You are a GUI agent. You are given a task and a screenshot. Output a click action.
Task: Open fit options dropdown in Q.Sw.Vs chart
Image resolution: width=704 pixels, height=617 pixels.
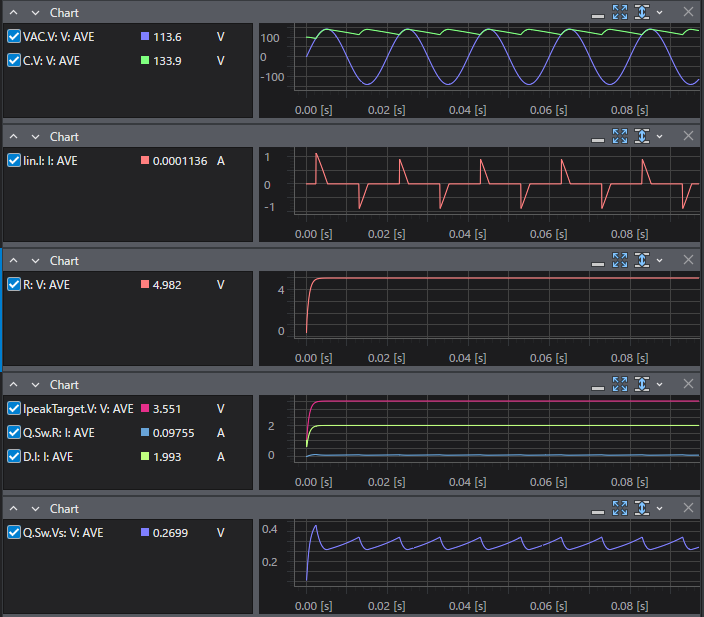[x=659, y=508]
